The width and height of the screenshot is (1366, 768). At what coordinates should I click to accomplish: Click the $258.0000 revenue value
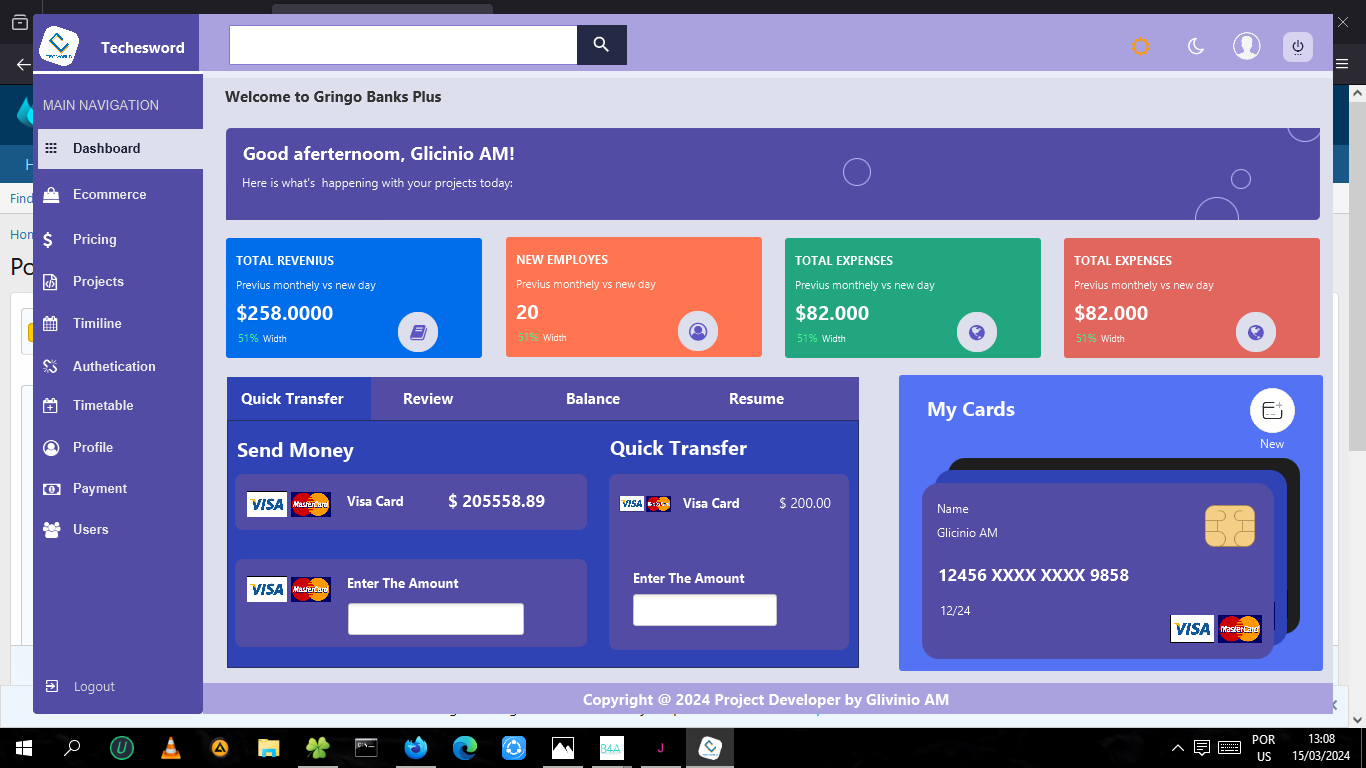point(285,313)
